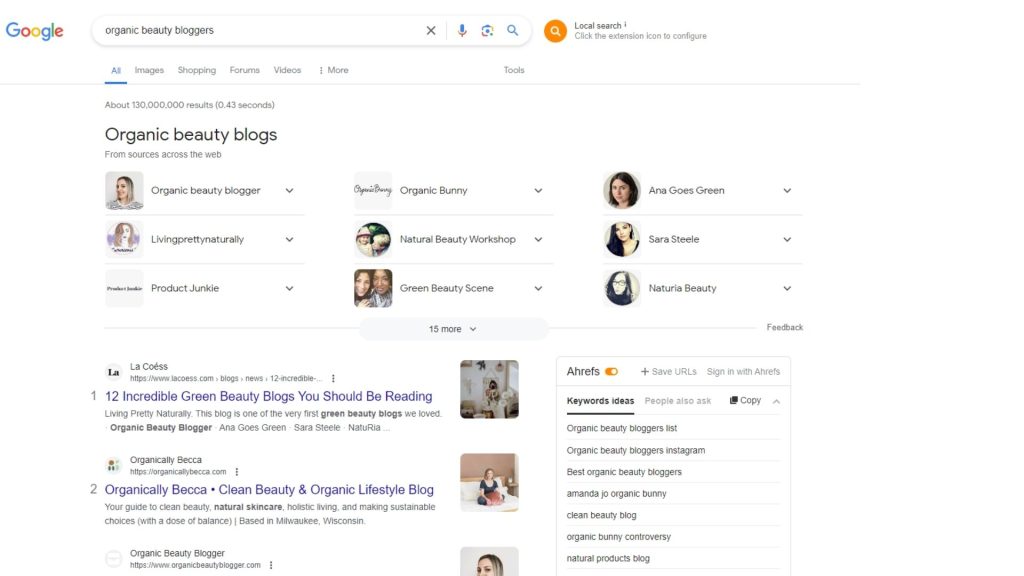Copy Ahrefs keyword ideas

[745, 400]
